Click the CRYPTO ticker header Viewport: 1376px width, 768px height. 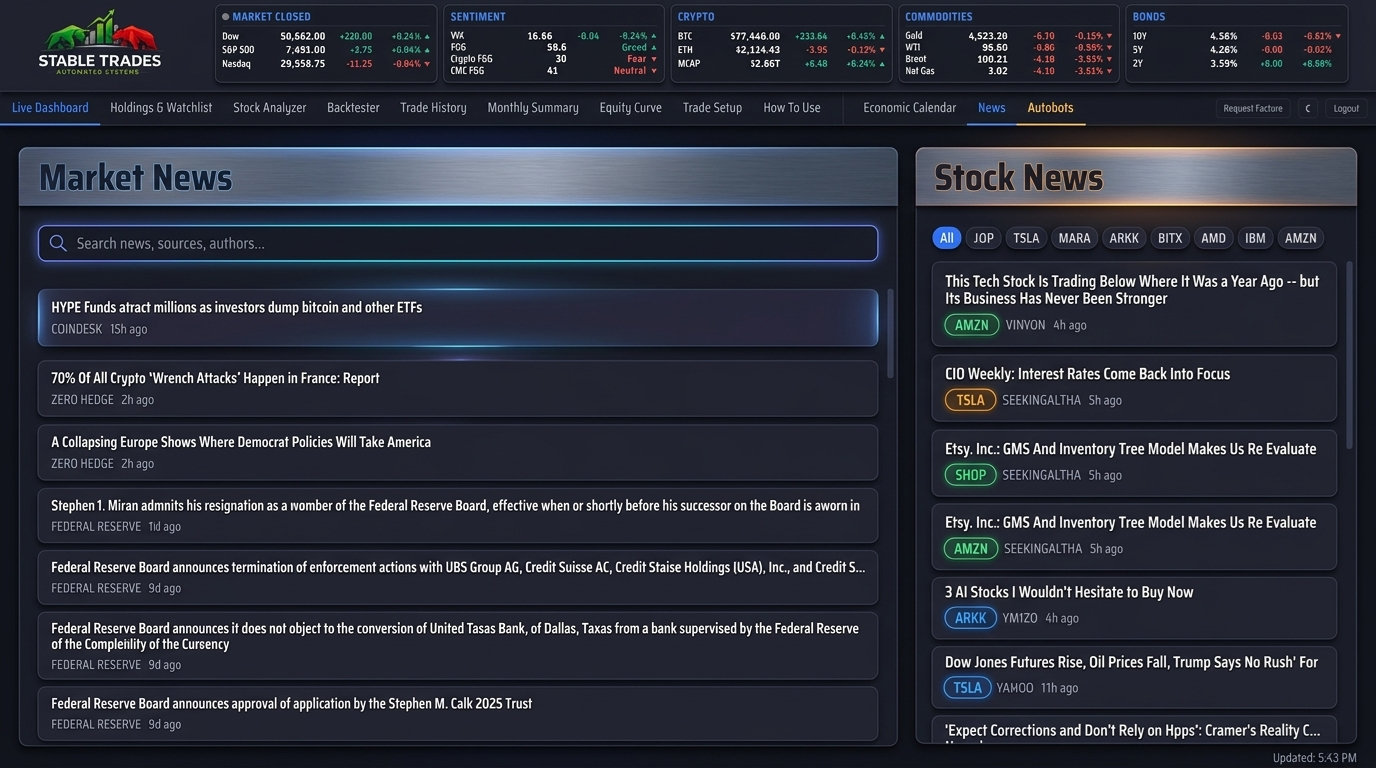tap(696, 17)
